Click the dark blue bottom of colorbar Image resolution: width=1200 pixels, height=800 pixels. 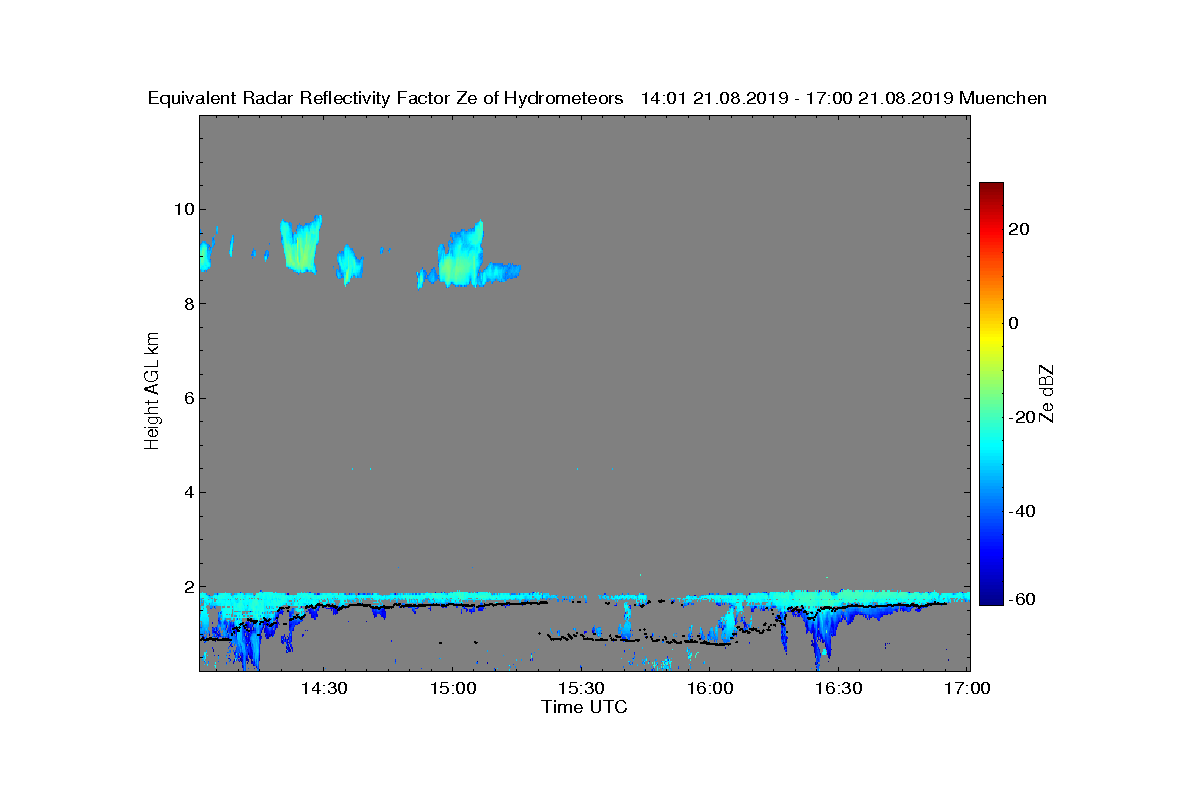991,598
